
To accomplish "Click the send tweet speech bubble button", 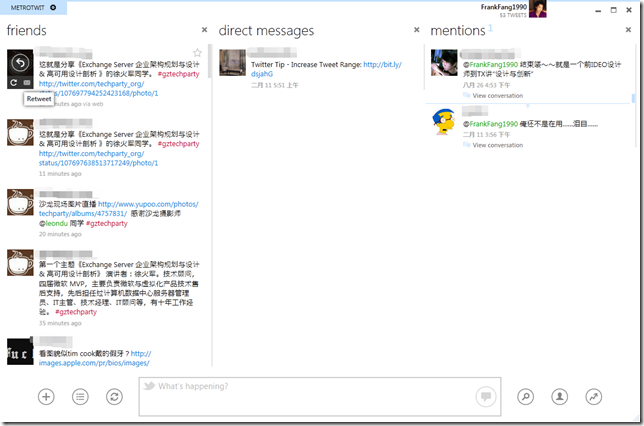I will point(486,396).
